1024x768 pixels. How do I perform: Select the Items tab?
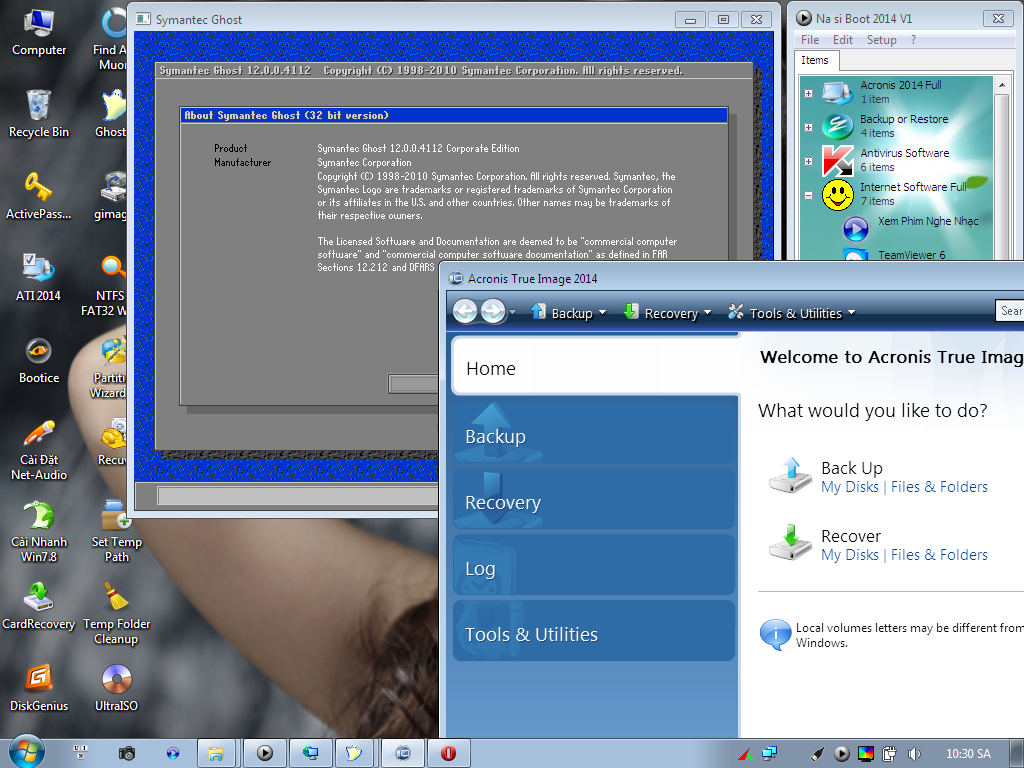point(815,60)
